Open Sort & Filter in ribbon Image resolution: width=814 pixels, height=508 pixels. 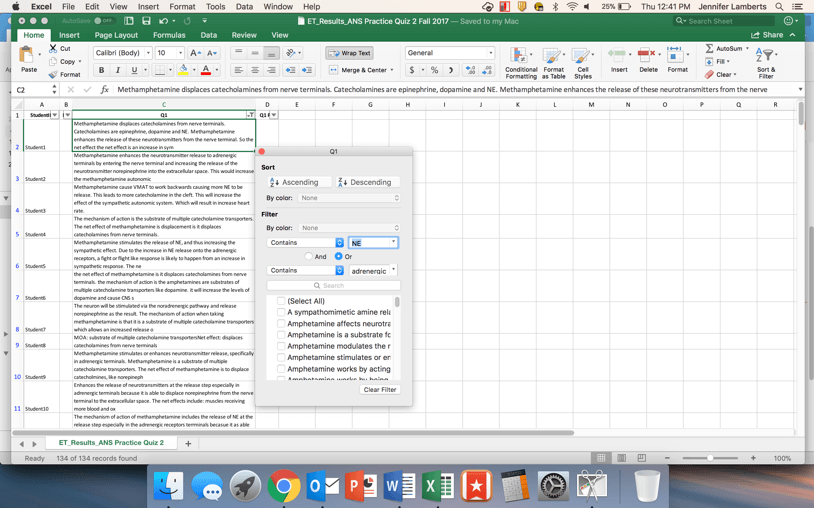[766, 63]
